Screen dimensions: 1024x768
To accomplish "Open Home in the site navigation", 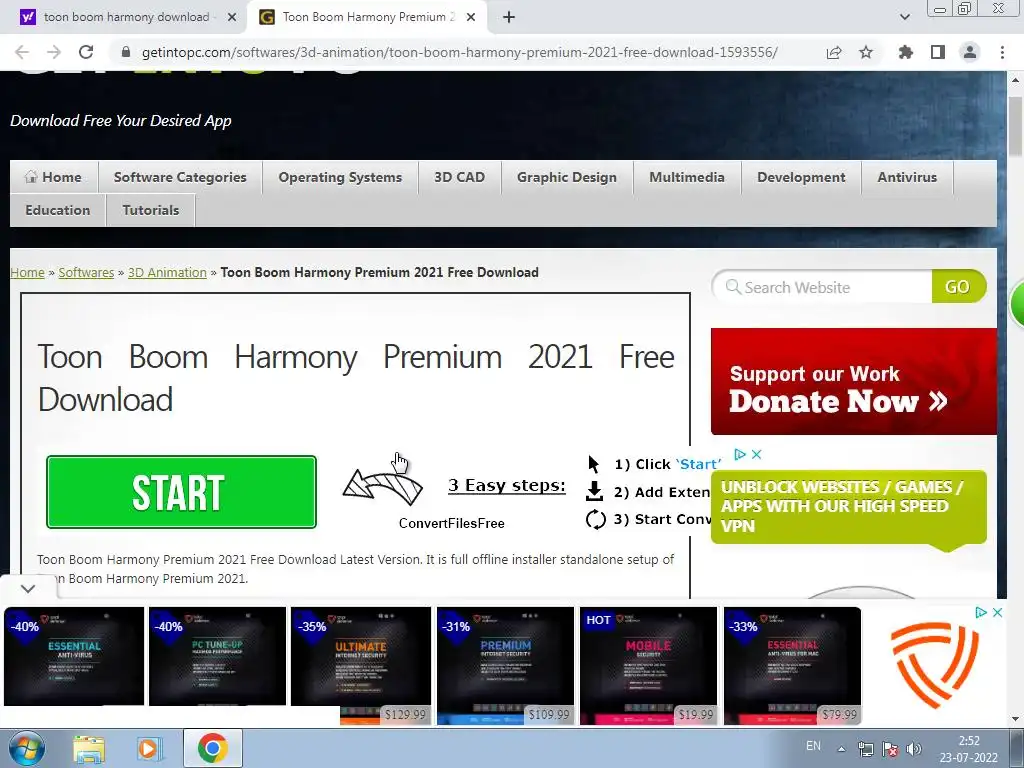I will [54, 177].
